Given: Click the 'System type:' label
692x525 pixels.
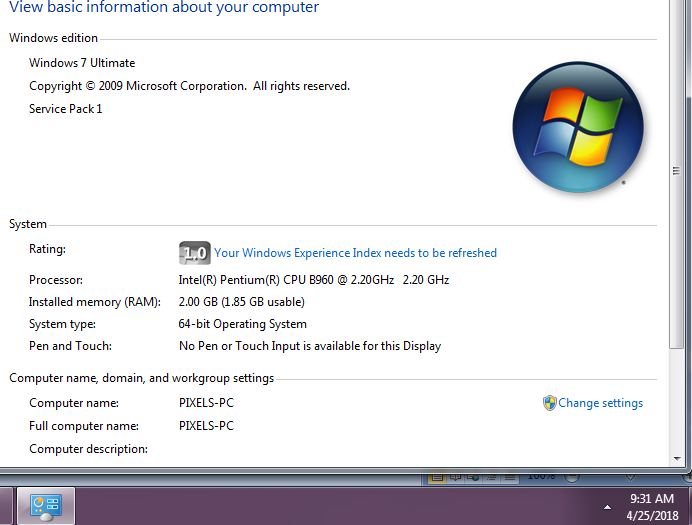Looking at the screenshot, I should [62, 324].
